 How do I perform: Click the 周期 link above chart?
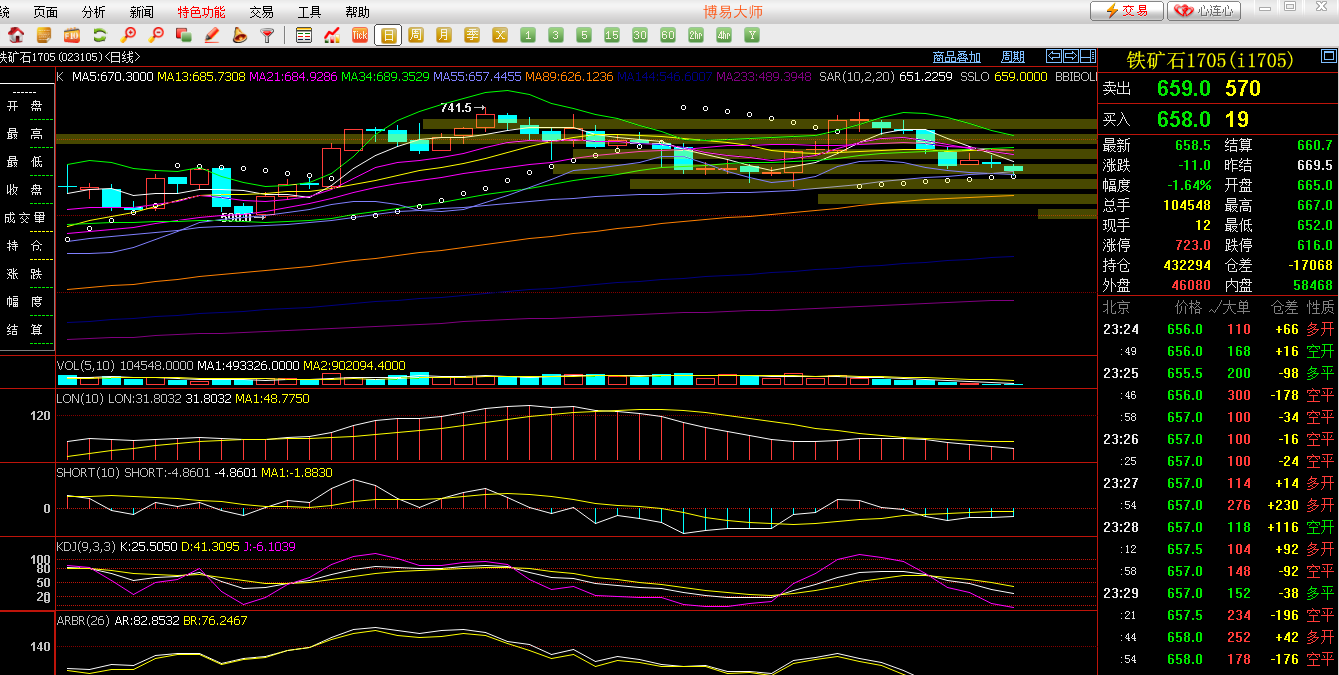(1013, 57)
